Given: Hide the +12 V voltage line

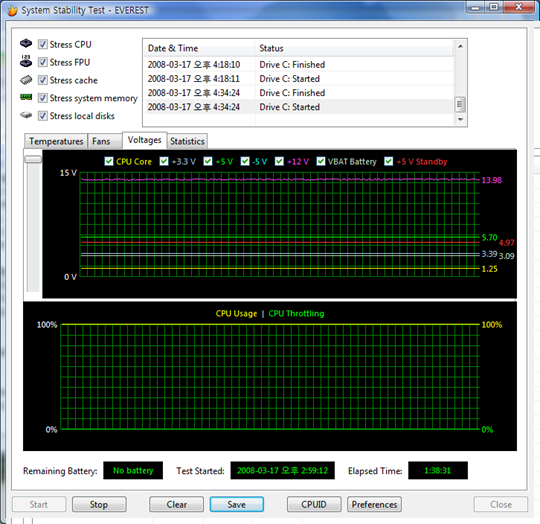Looking at the screenshot, I should click(x=279, y=161).
